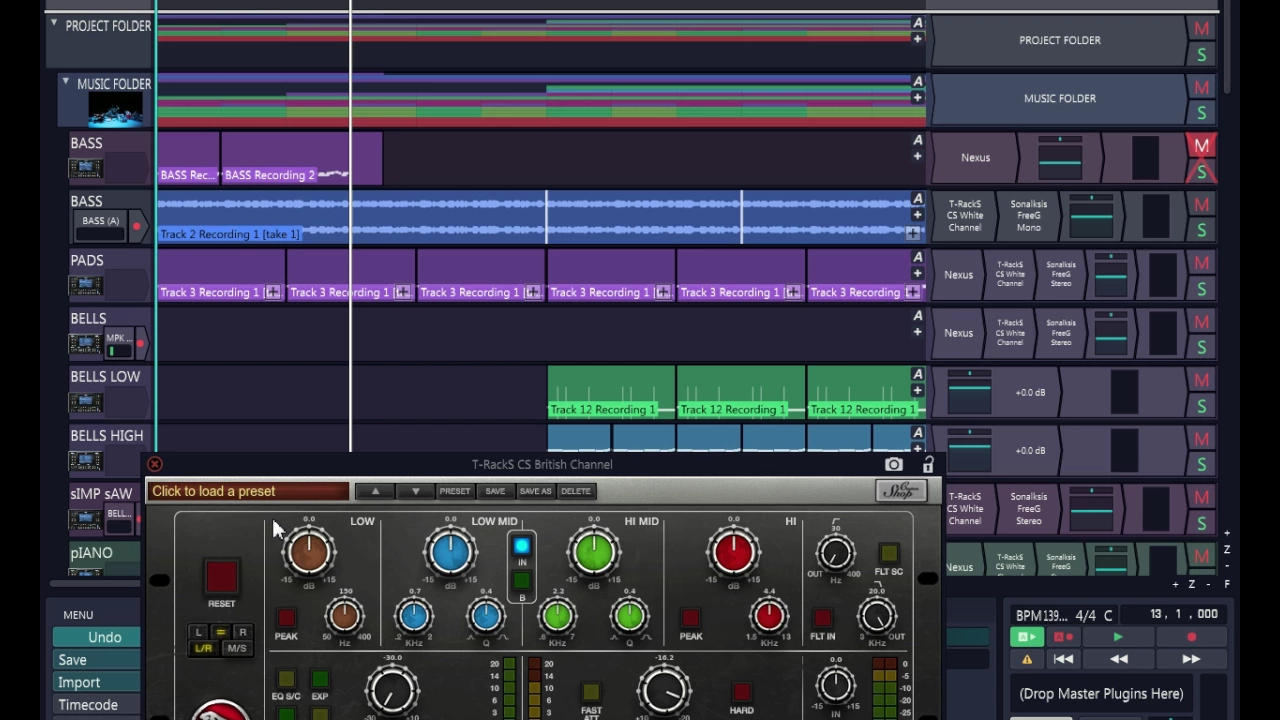1280x720 pixels.
Task: Toggle the HARD compressor switch
Action: click(x=741, y=693)
